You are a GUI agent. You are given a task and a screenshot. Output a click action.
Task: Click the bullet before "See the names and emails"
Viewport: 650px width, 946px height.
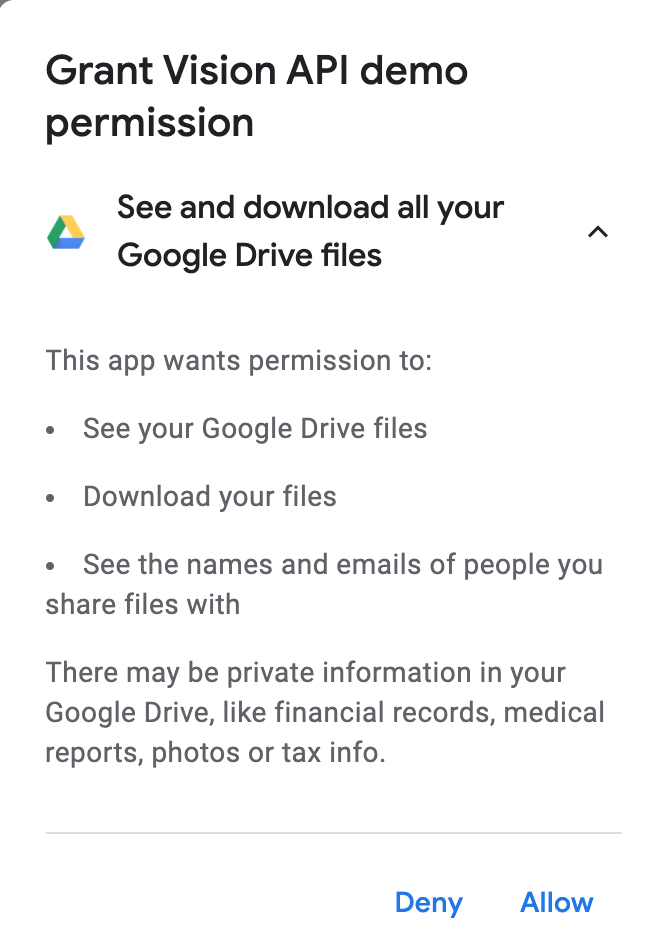pyautogui.click(x=51, y=566)
